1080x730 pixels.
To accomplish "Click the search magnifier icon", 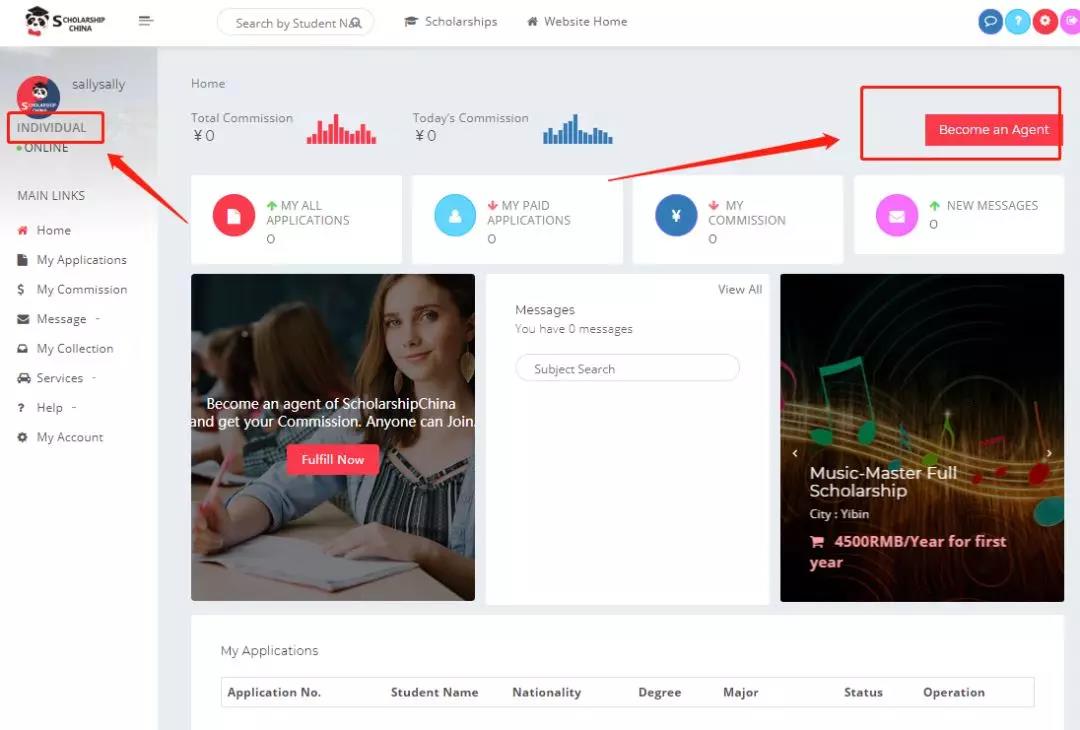I will (x=355, y=23).
